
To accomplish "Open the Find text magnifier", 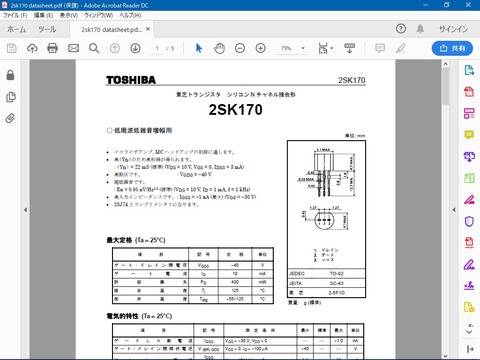I will (94, 48).
